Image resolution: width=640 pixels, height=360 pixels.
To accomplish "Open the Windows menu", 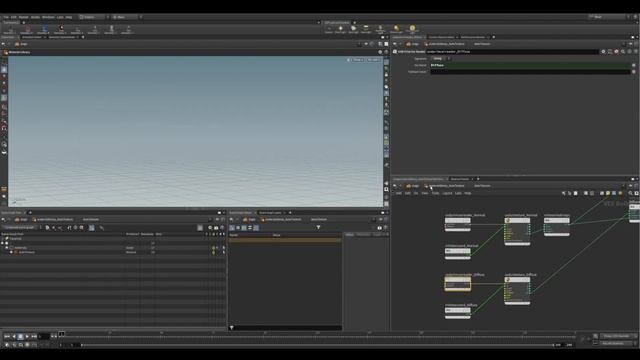I will 48,17.
